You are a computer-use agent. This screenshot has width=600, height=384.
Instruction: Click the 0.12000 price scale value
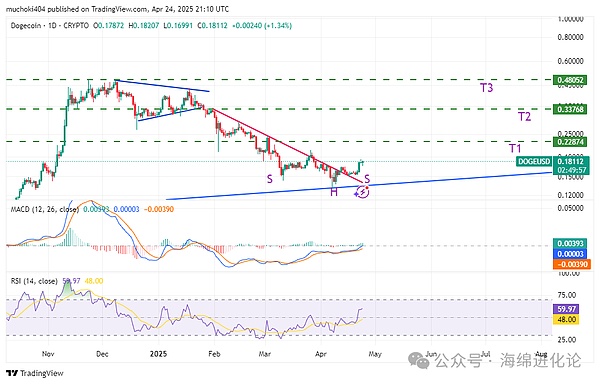(x=571, y=195)
